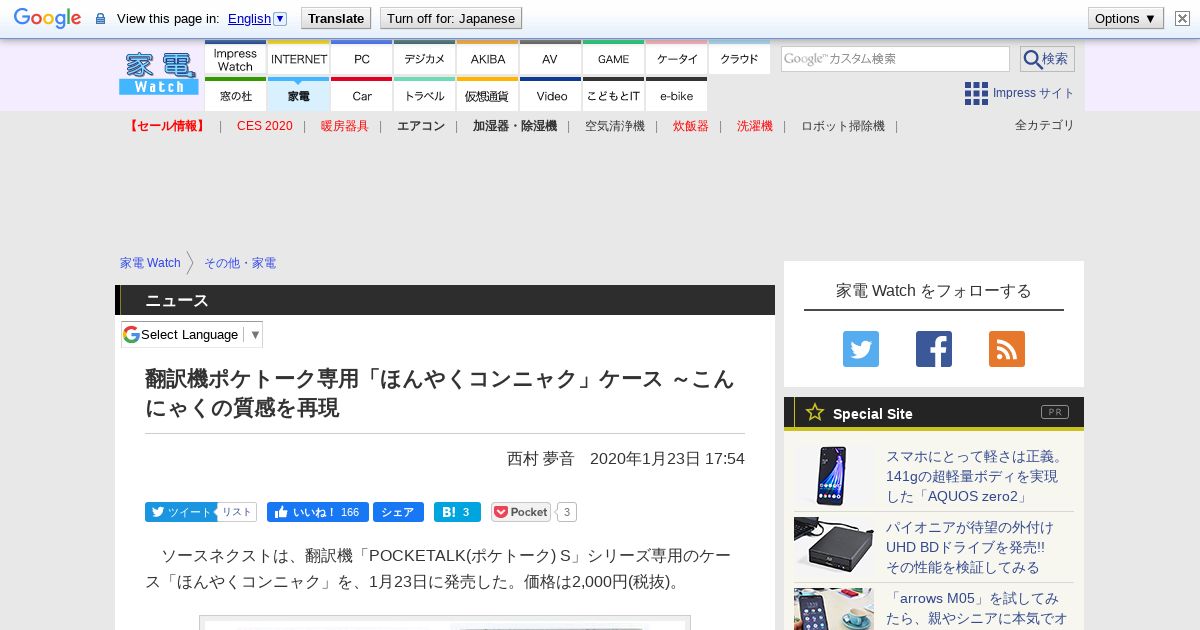Open the 加湿器・除湿機 category link
The image size is (1200, 630).
coord(515,126)
